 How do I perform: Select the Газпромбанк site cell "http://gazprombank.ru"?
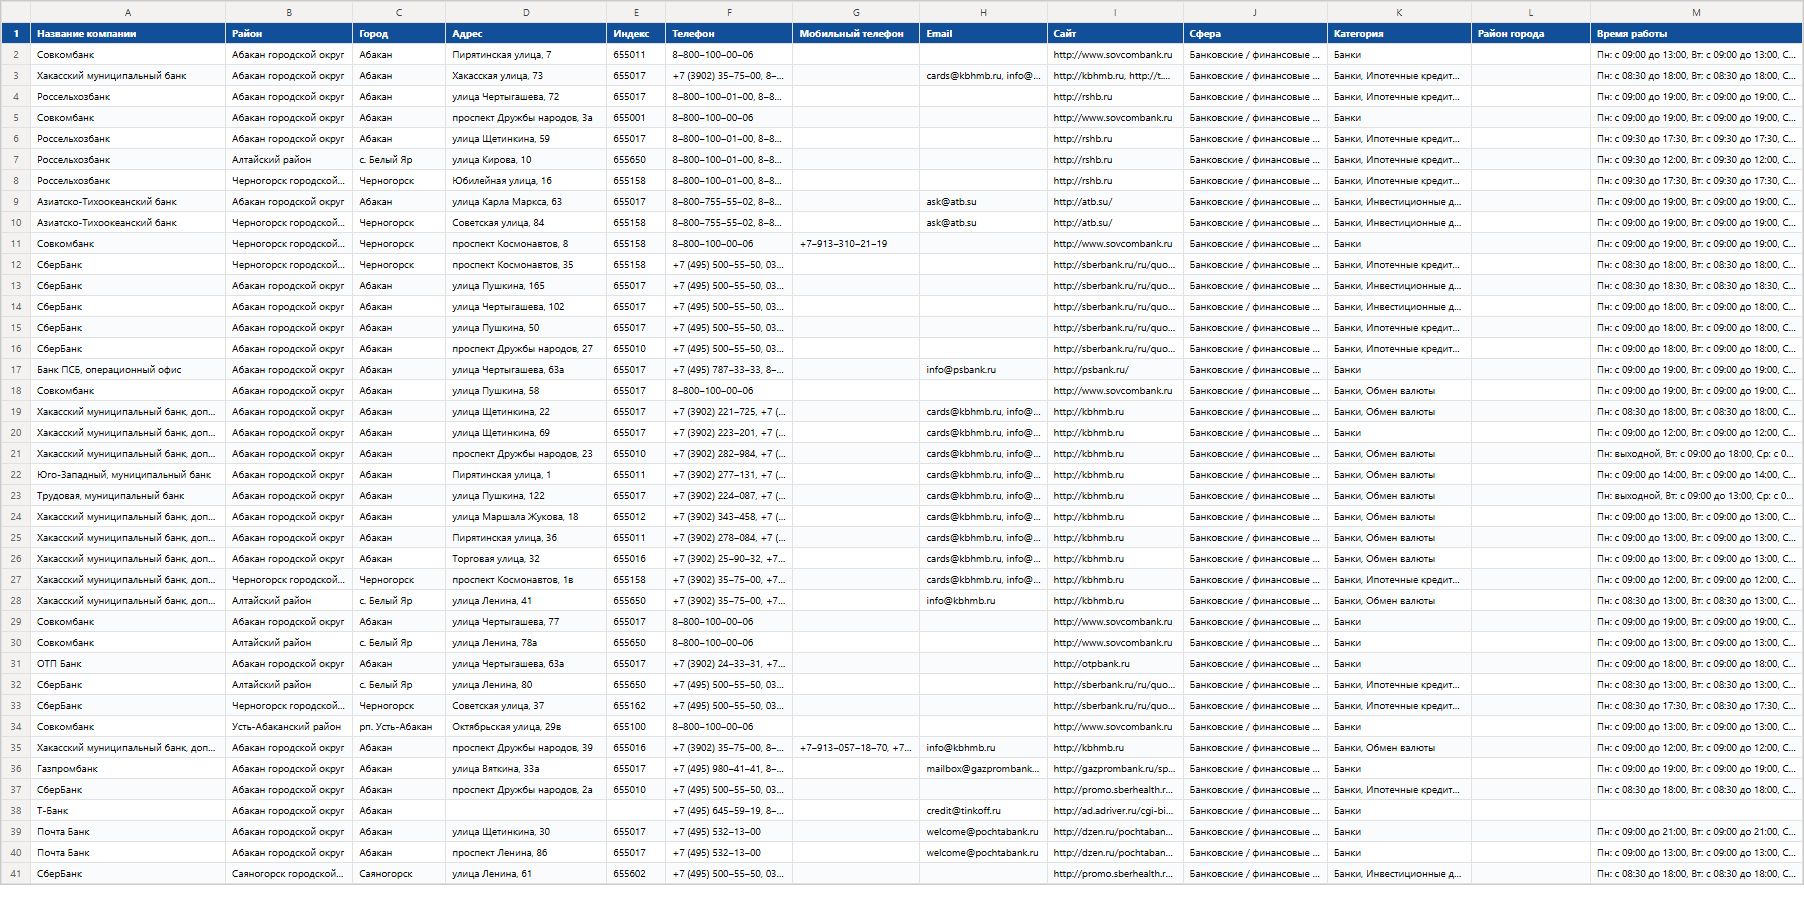[x=1115, y=769]
